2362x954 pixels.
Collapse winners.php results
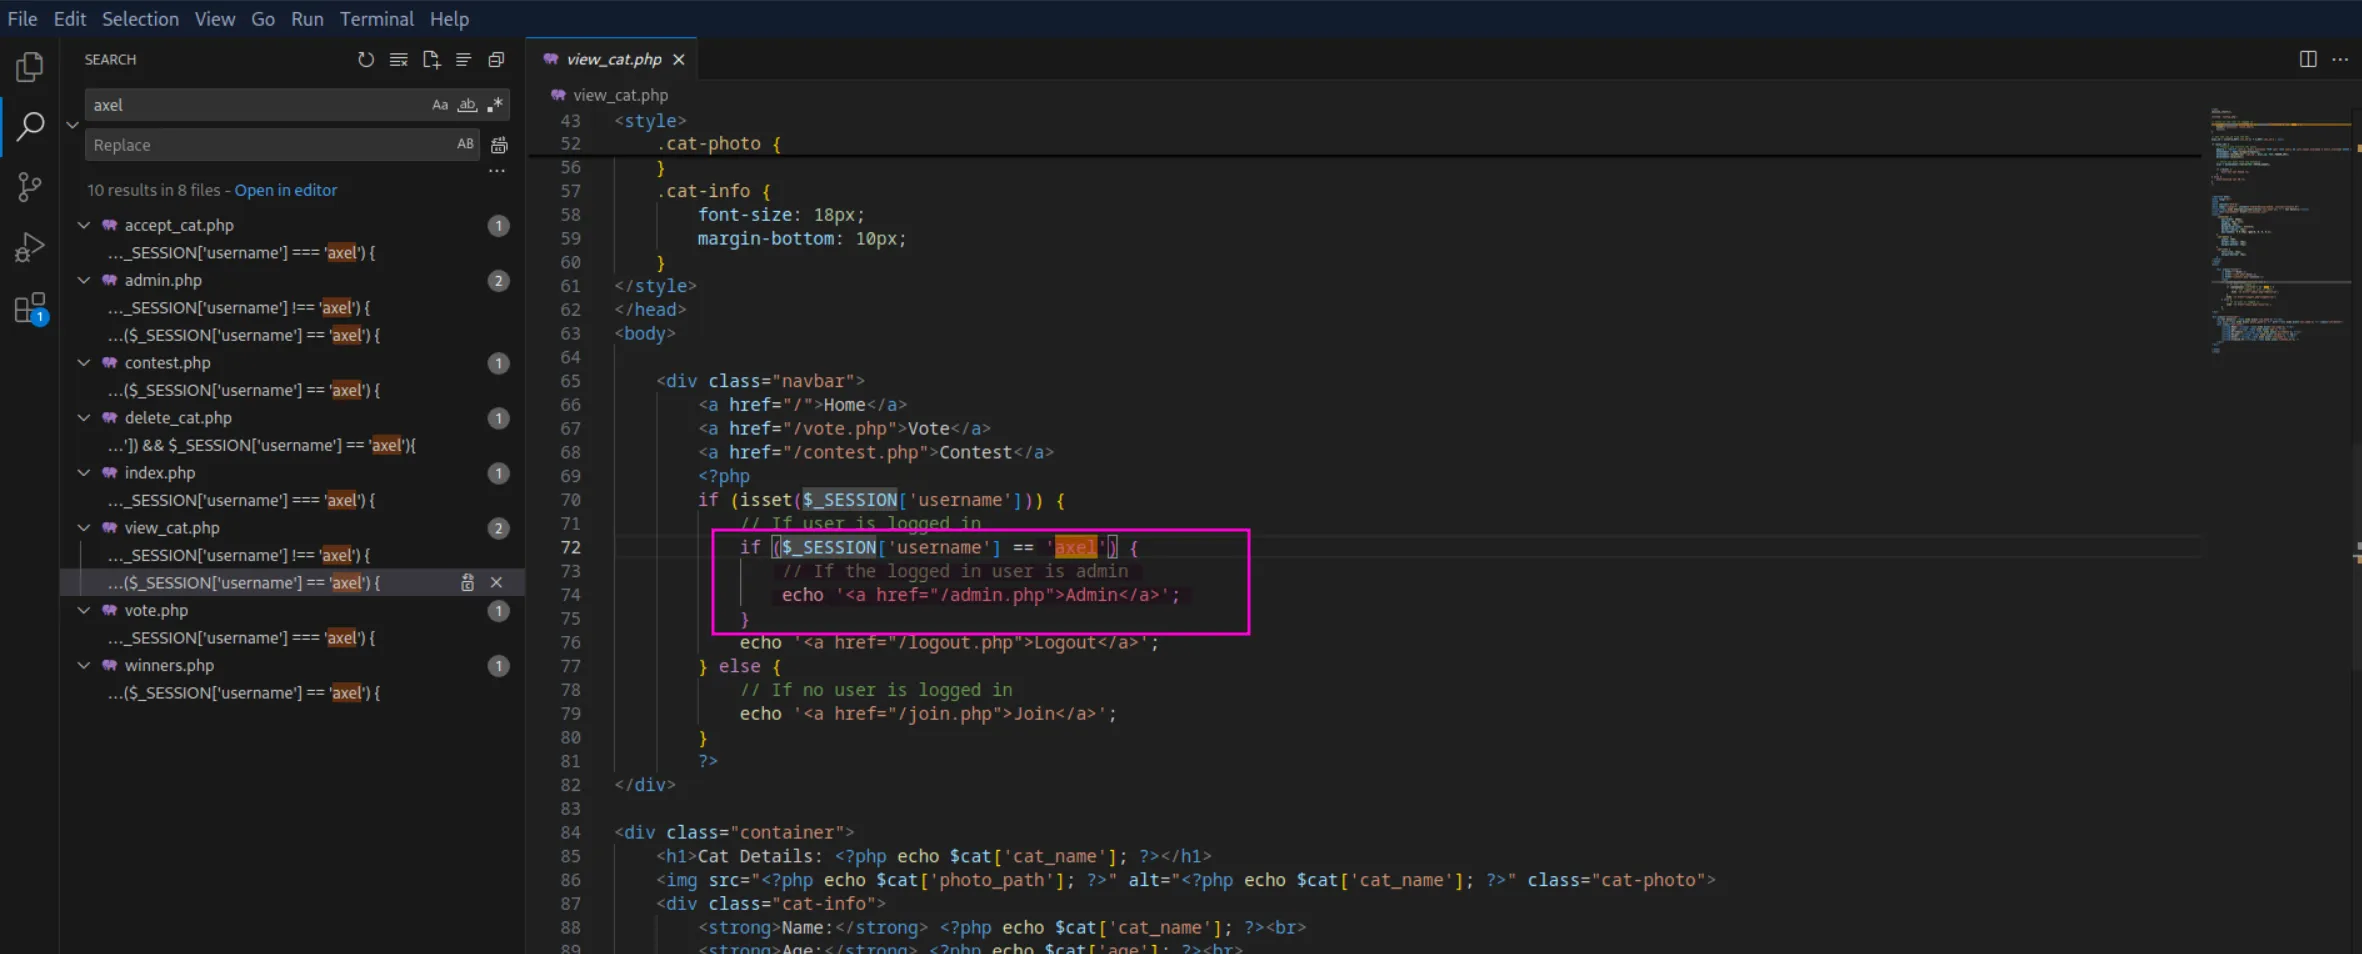tap(84, 665)
